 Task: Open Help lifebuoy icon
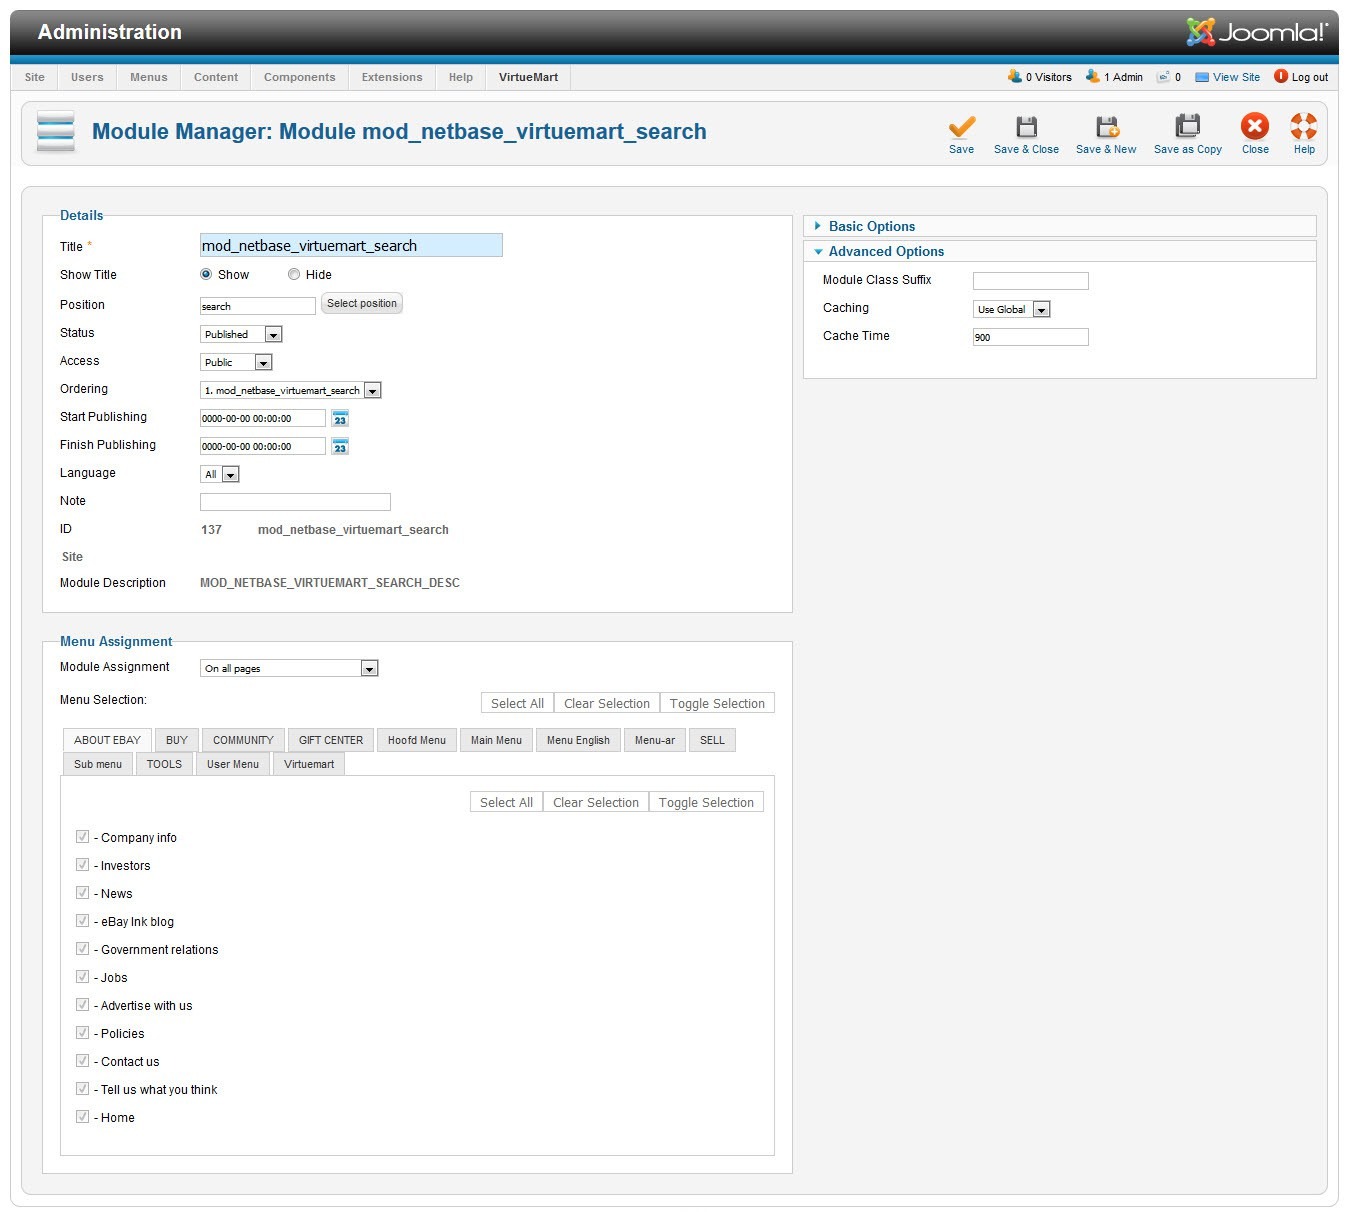[x=1304, y=126]
